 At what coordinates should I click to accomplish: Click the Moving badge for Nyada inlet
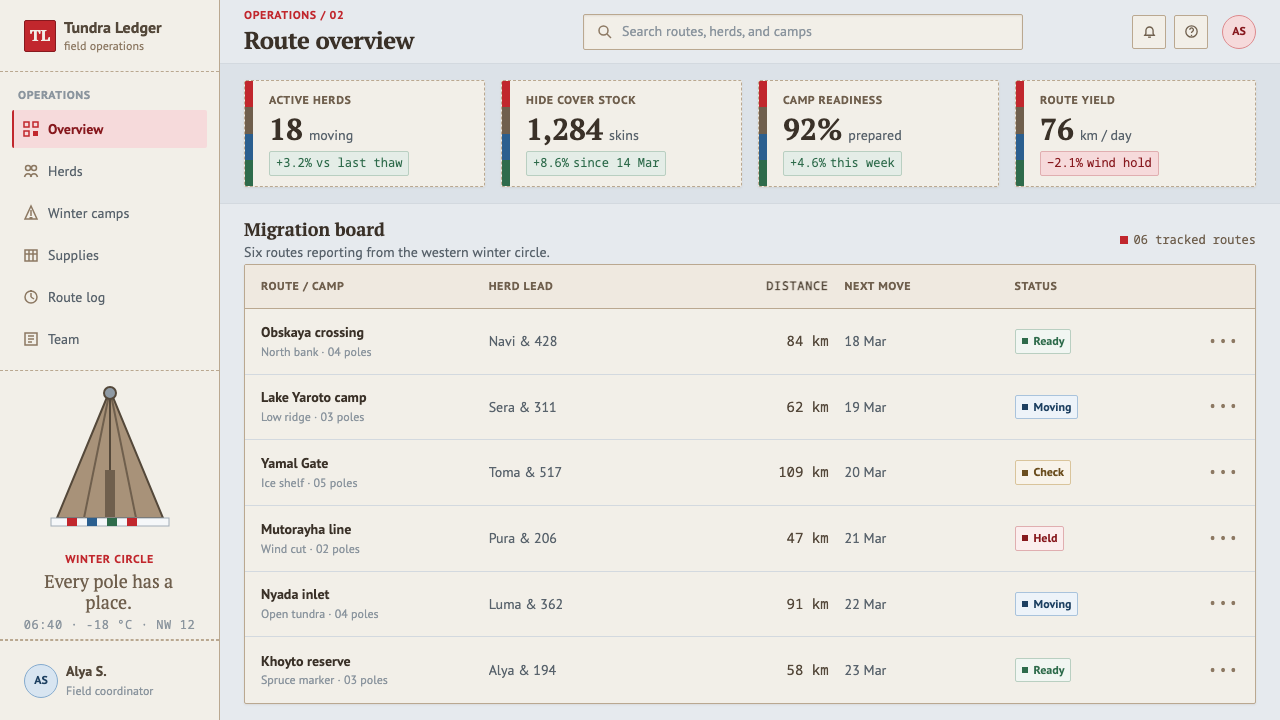tap(1046, 604)
